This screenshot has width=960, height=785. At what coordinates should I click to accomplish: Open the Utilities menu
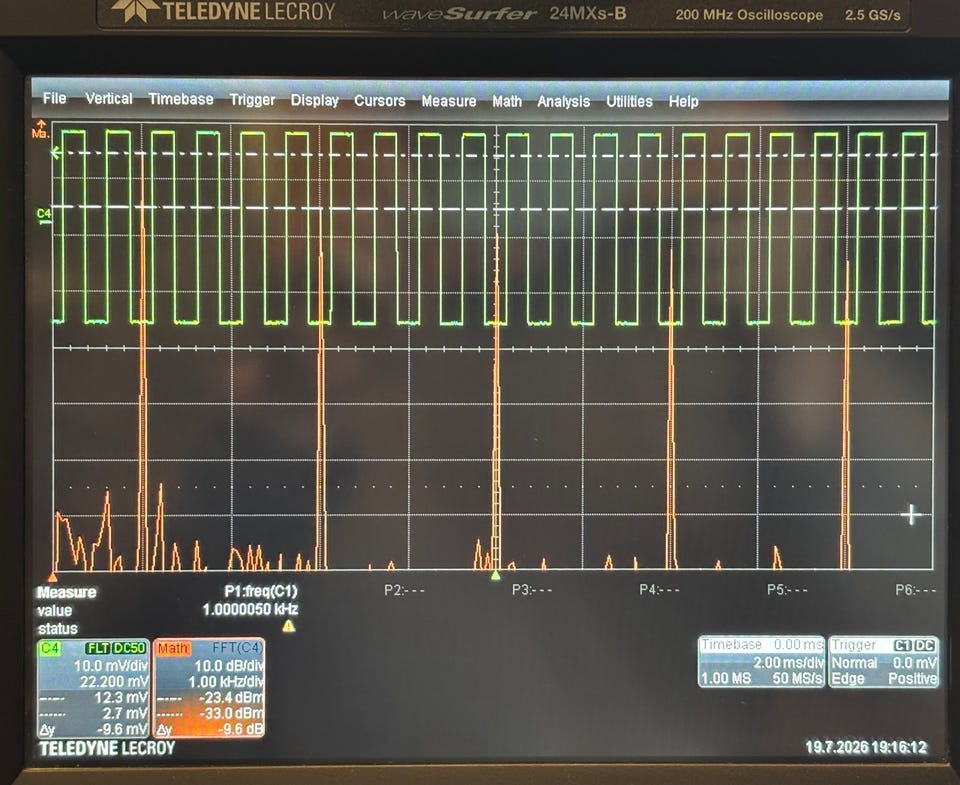(x=629, y=102)
